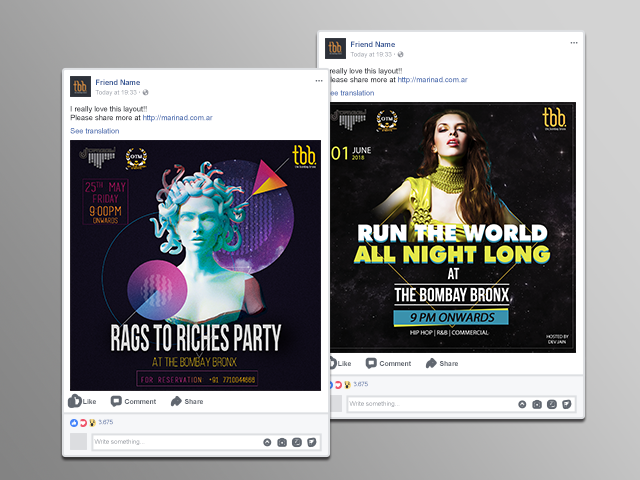Open Friend Name profile on the left post
Viewport: 640px width, 480px height.
(118, 82)
